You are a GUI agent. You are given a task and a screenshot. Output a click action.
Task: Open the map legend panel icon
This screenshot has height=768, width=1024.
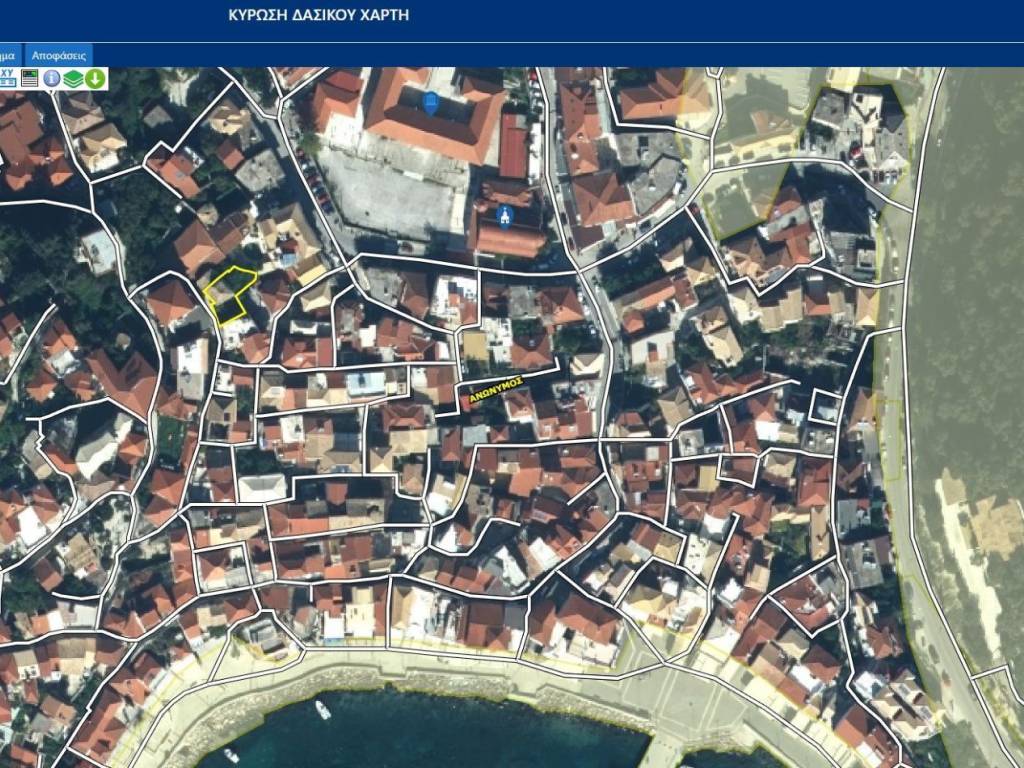pyautogui.click(x=30, y=78)
